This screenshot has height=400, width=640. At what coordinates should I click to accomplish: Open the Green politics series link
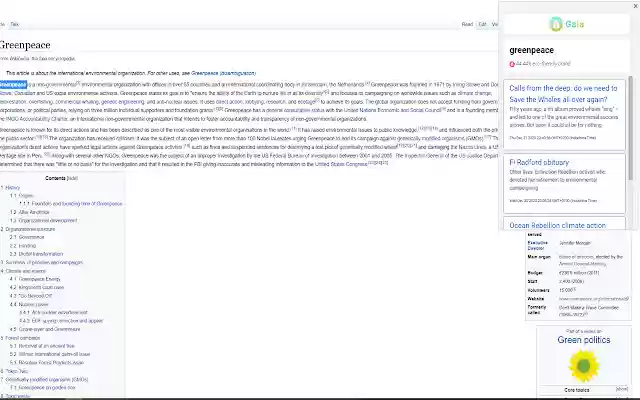(x=584, y=340)
